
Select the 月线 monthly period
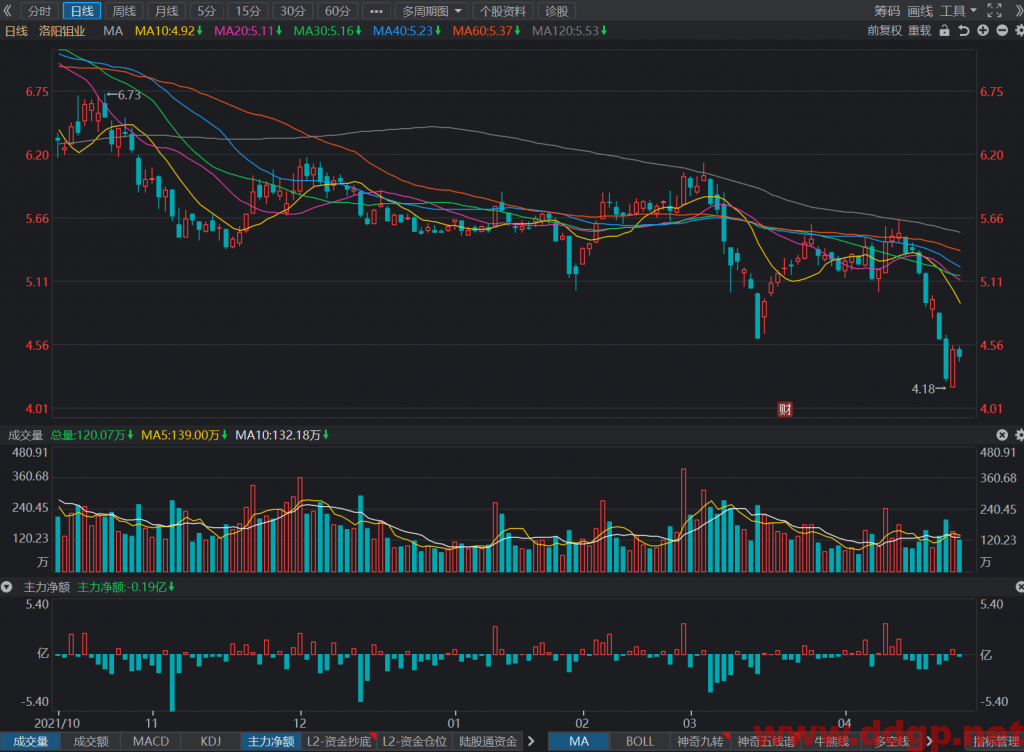(167, 11)
